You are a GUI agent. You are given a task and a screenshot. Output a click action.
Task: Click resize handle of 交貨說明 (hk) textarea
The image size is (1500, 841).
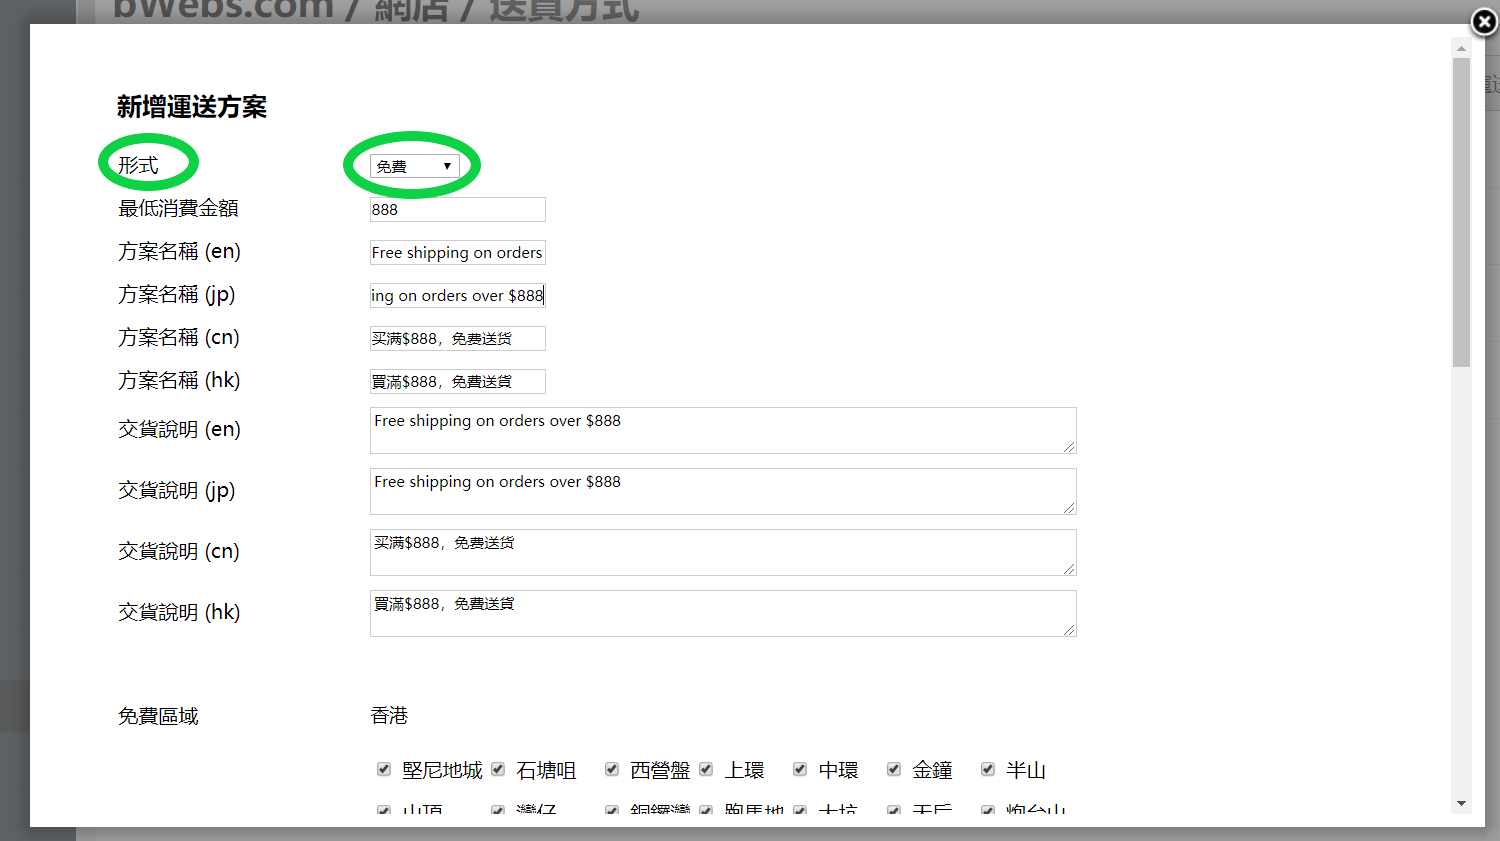1069,630
